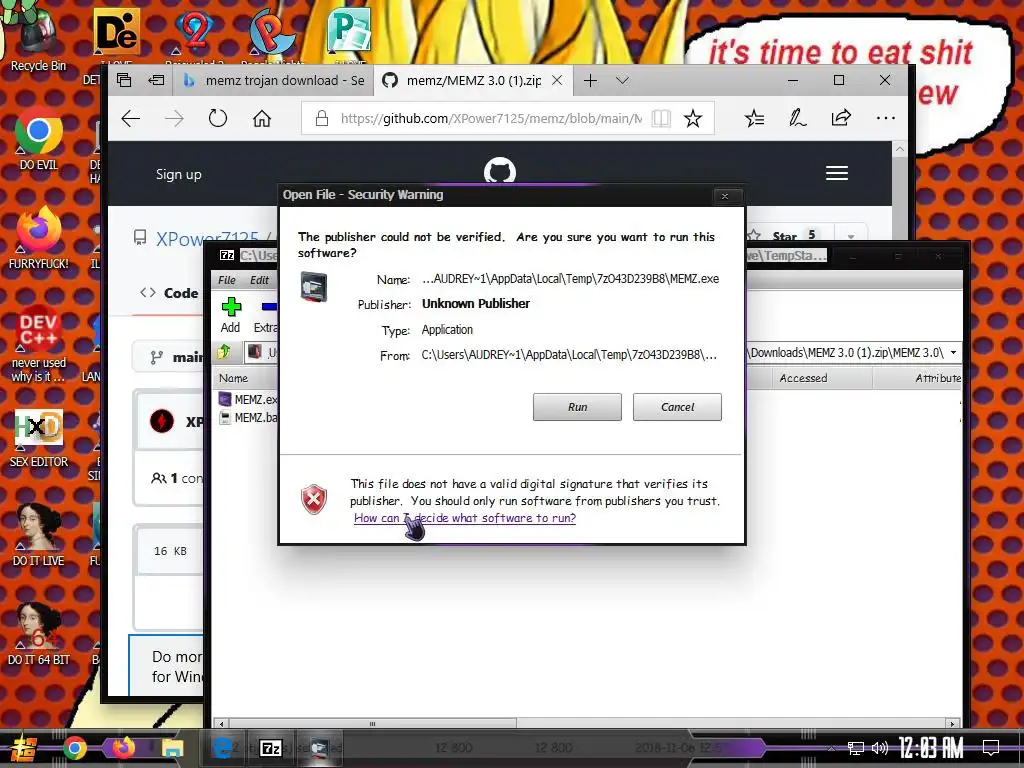
Task: Go back in the Edge browser
Action: click(131, 118)
